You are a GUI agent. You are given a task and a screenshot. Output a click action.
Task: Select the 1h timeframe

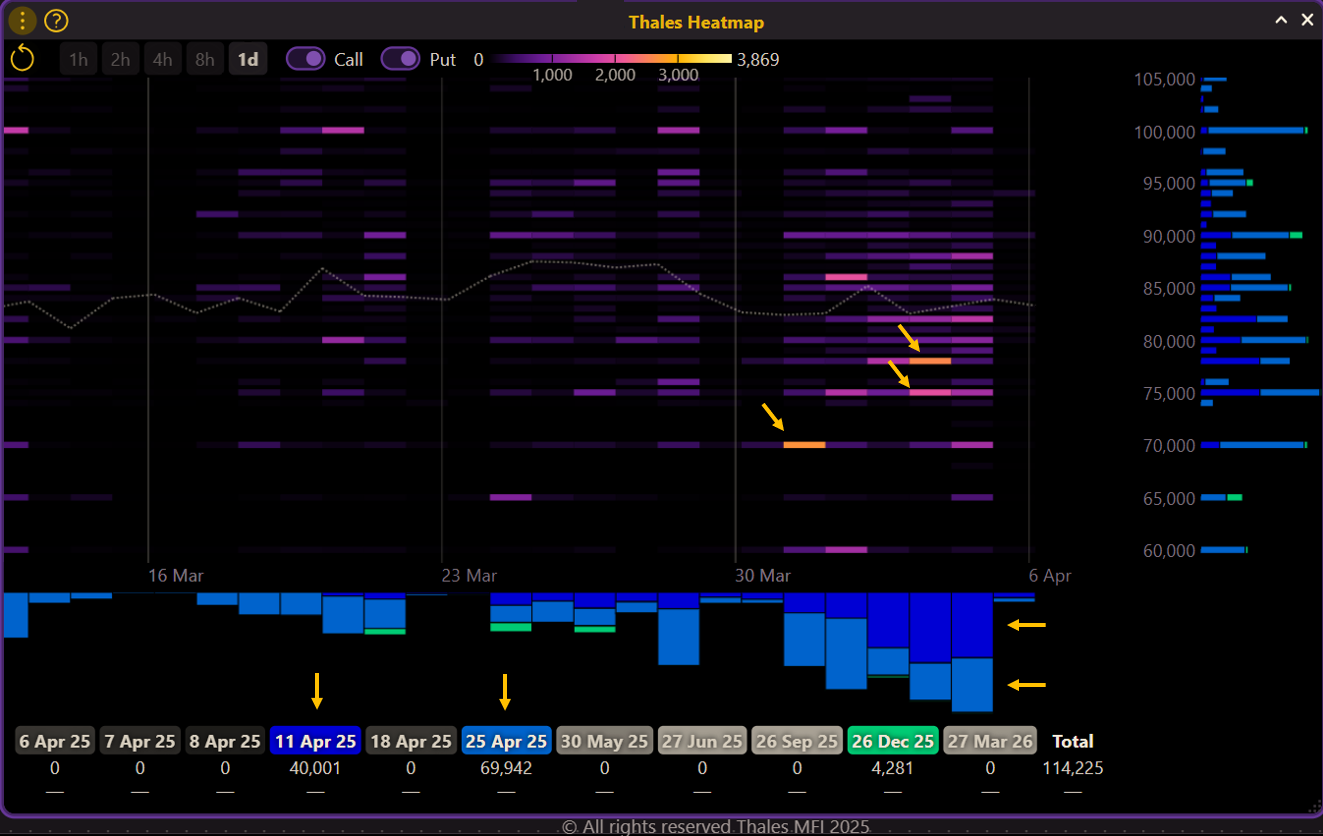78,60
